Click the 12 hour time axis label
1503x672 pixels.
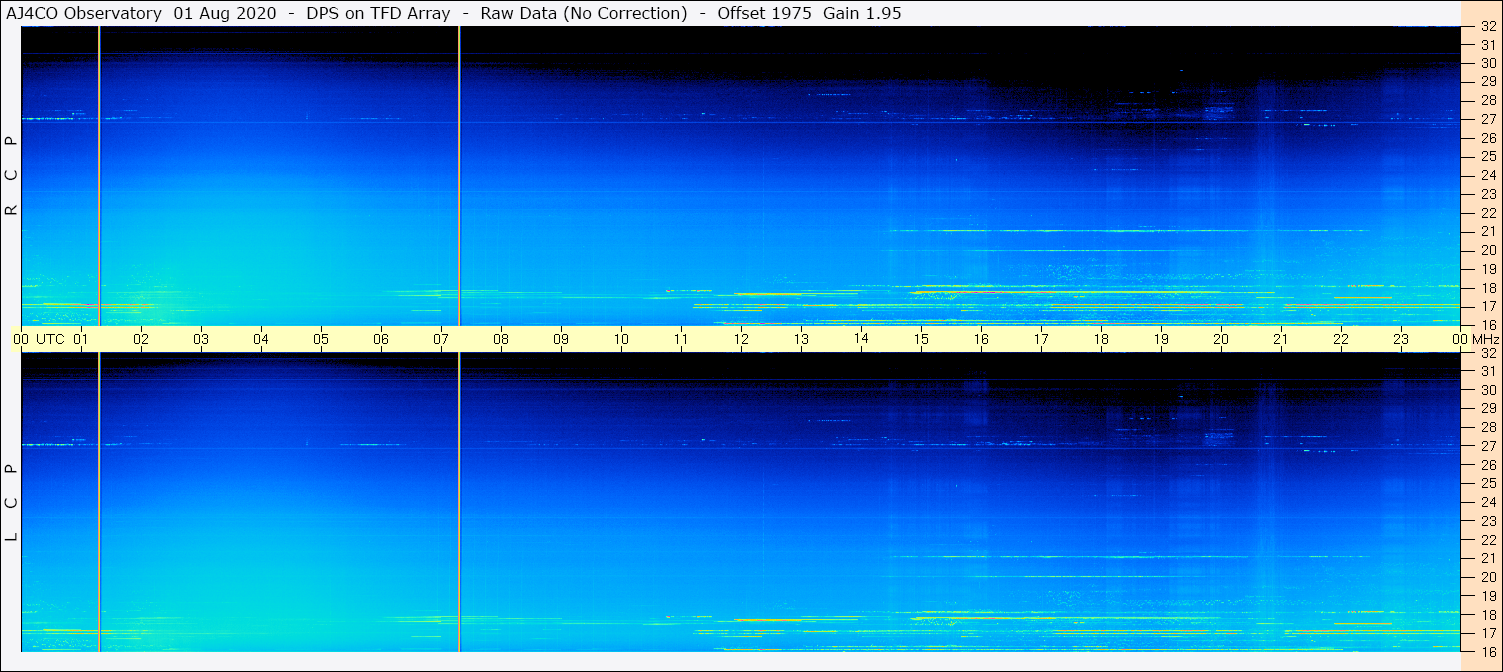click(741, 339)
